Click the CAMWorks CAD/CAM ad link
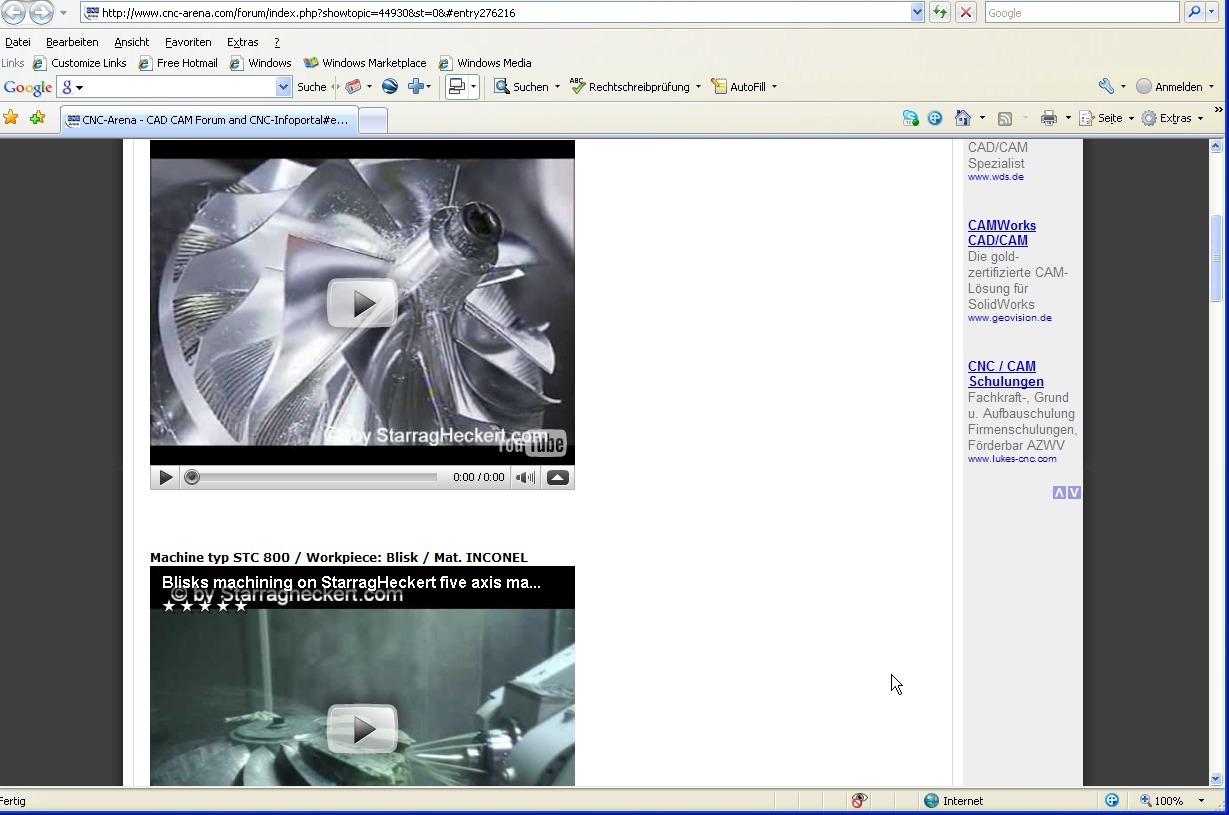The width and height of the screenshot is (1229, 815). coord(1002,233)
